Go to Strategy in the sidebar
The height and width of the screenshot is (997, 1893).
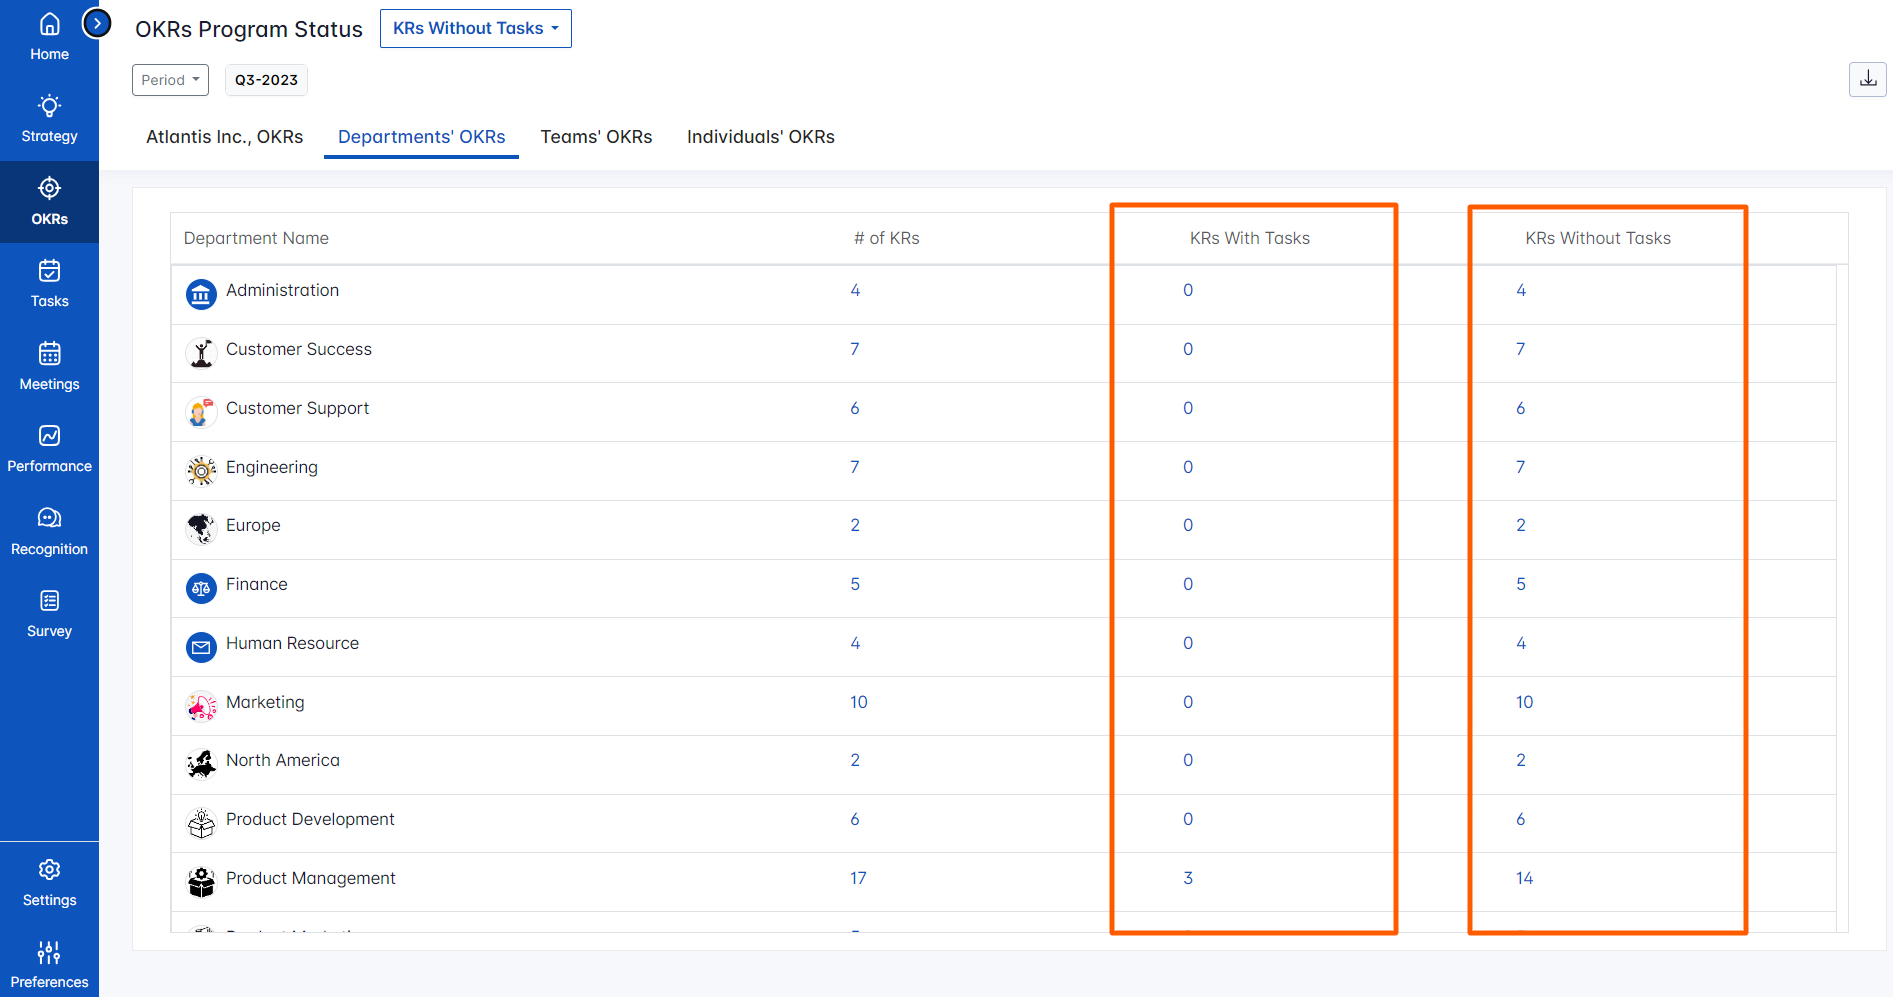pyautogui.click(x=49, y=119)
